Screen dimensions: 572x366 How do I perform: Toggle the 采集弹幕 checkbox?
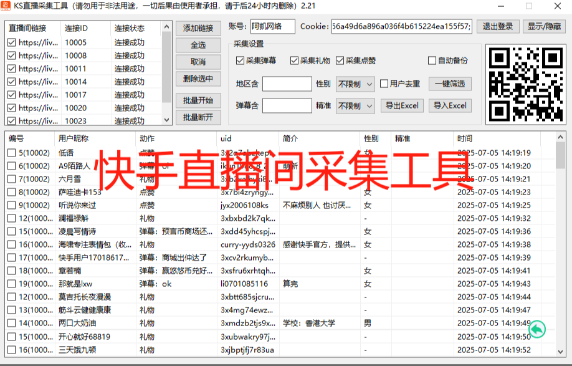(240, 61)
